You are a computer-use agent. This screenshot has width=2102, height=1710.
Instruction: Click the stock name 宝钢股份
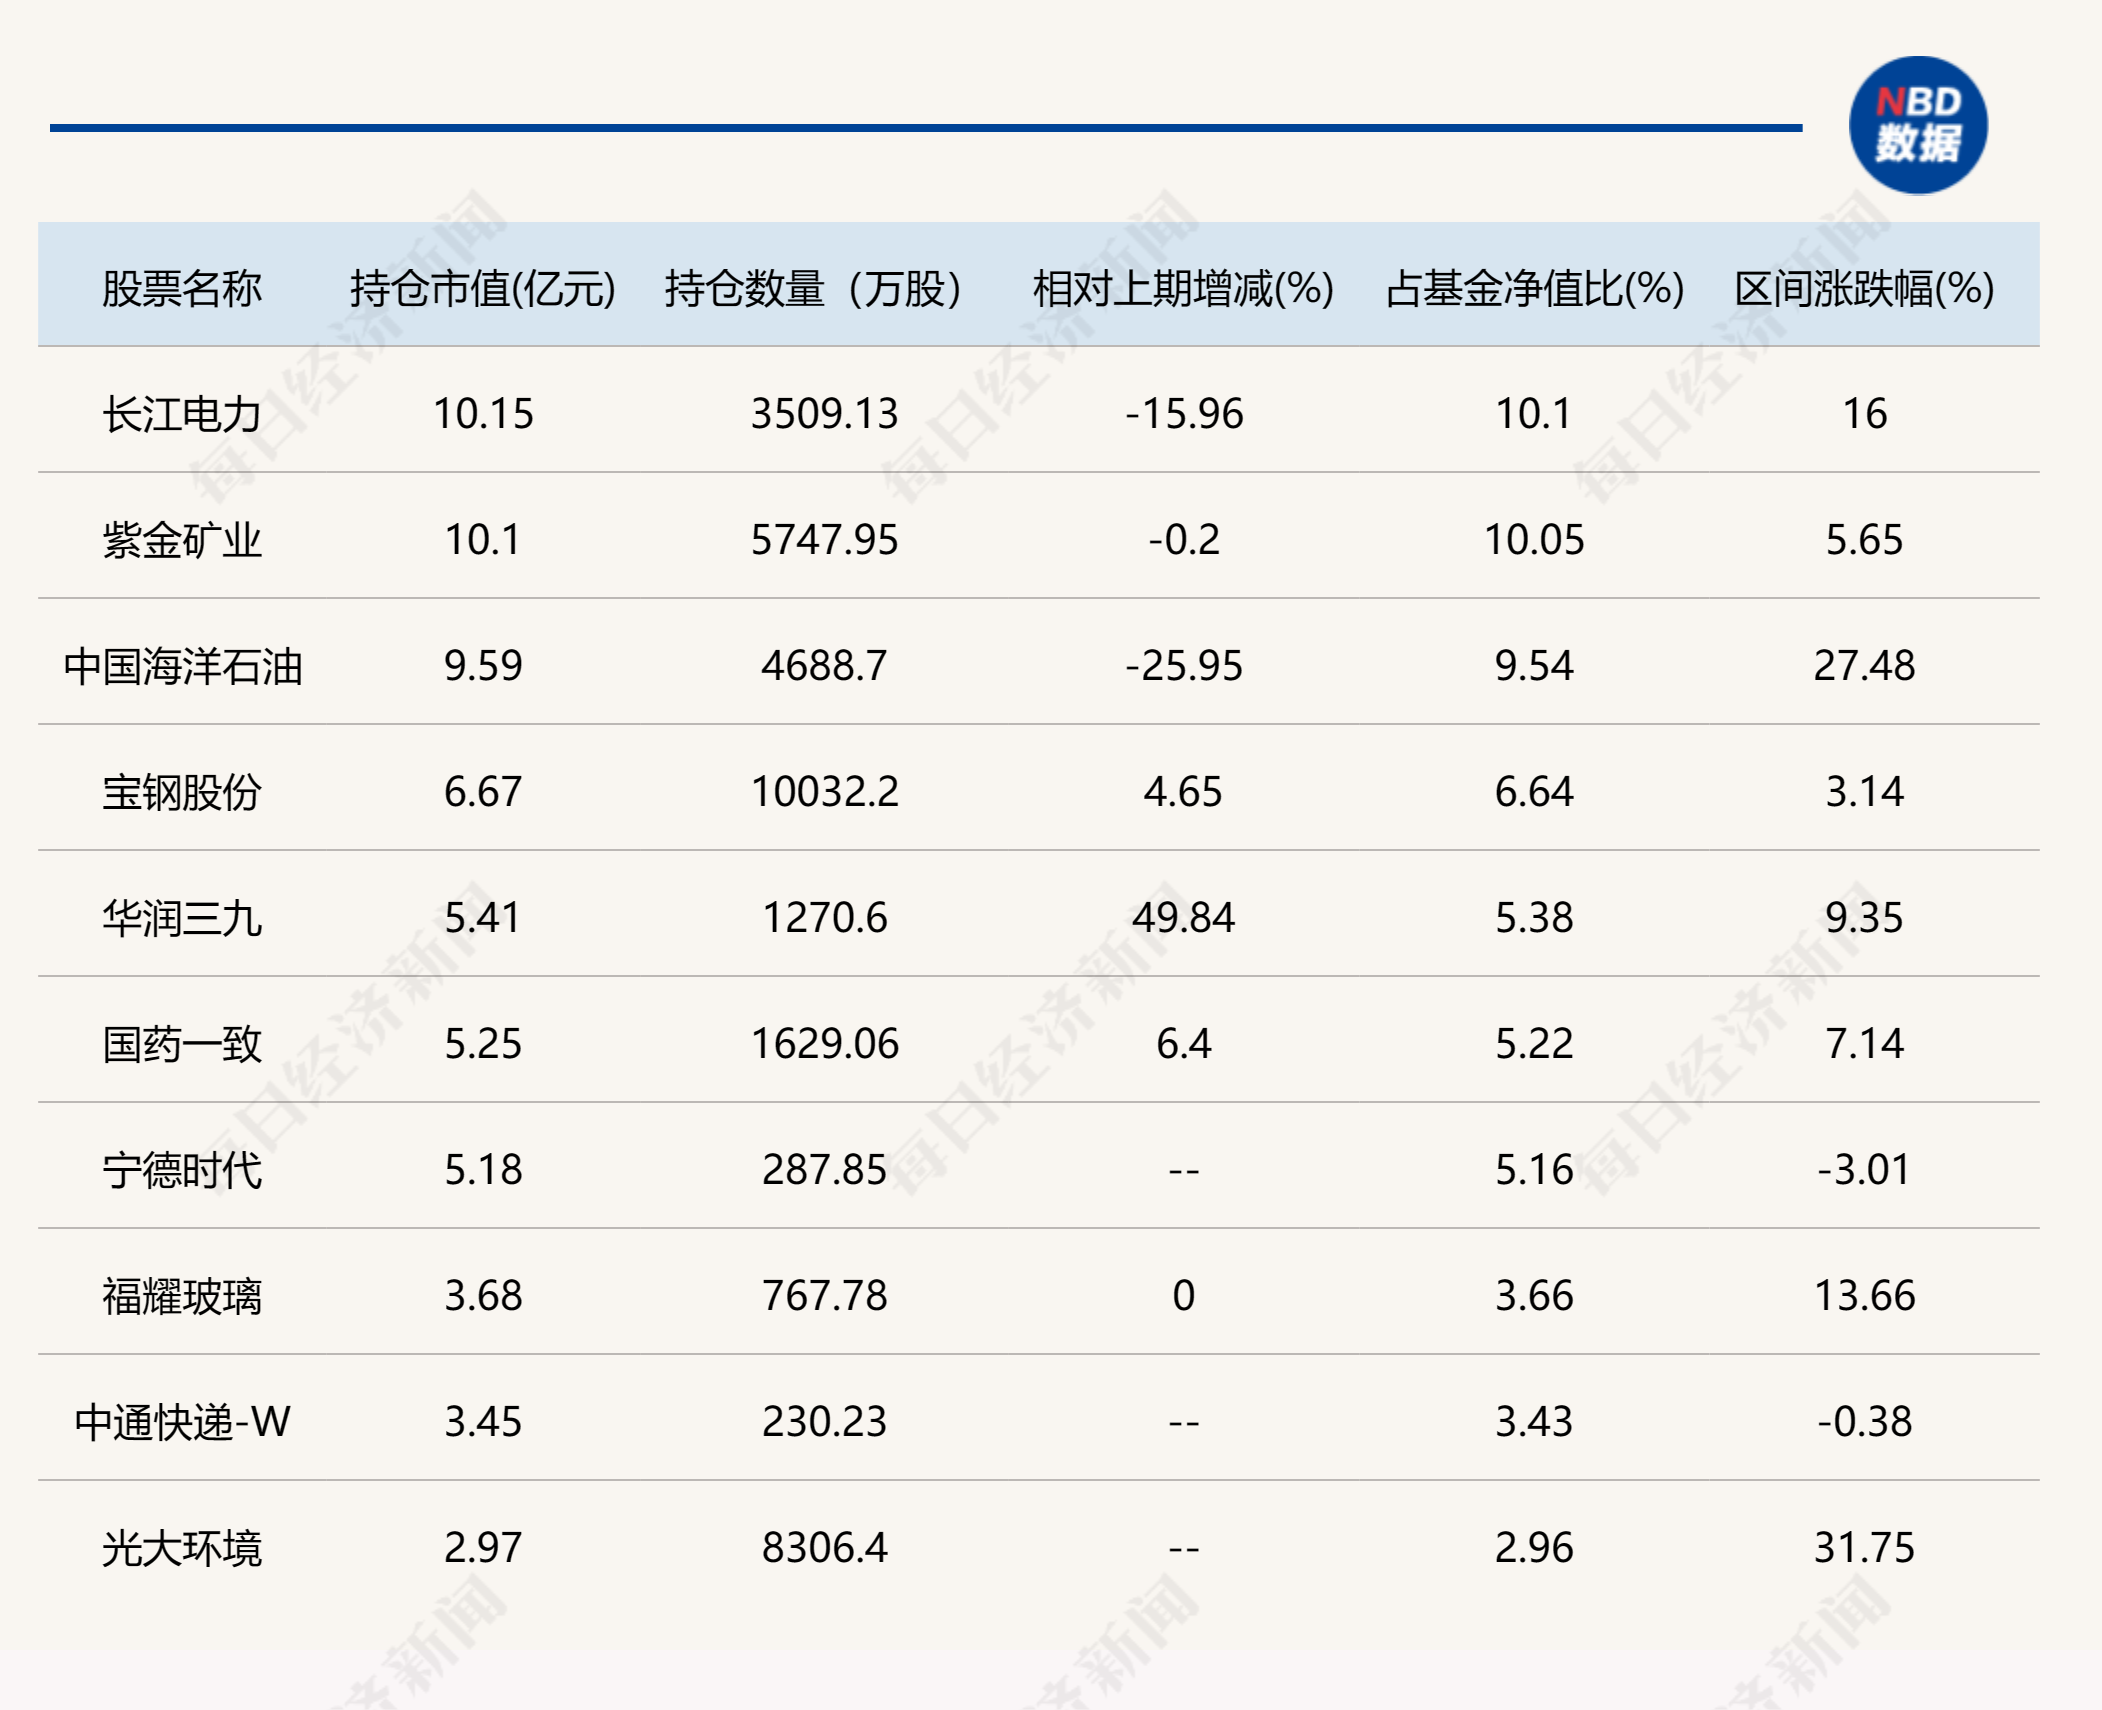pyautogui.click(x=182, y=792)
